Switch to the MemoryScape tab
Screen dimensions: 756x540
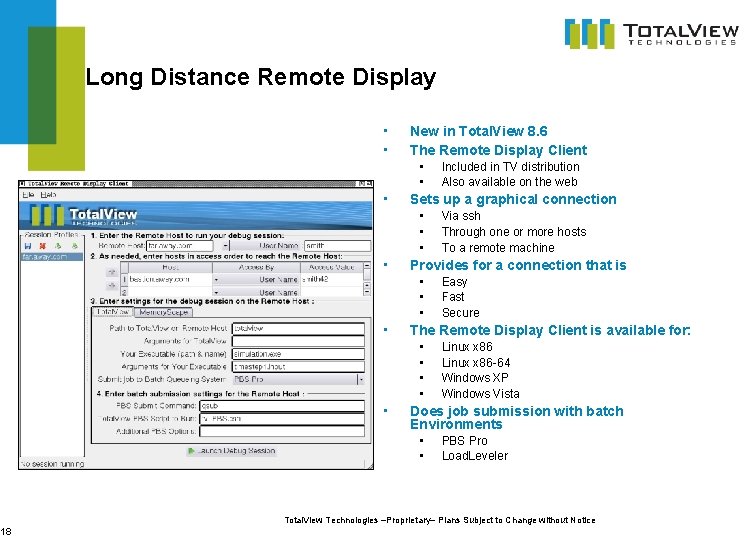pos(163,312)
